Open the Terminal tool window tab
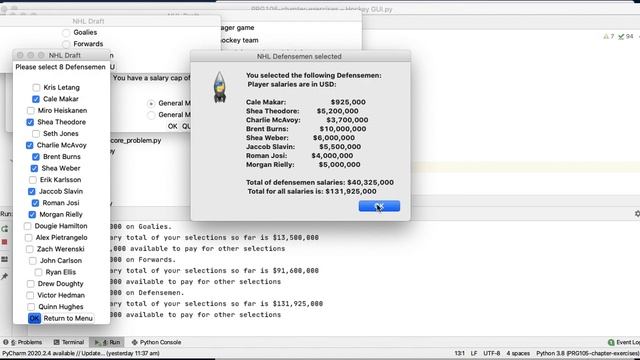The width and height of the screenshot is (640, 360). (x=69, y=342)
